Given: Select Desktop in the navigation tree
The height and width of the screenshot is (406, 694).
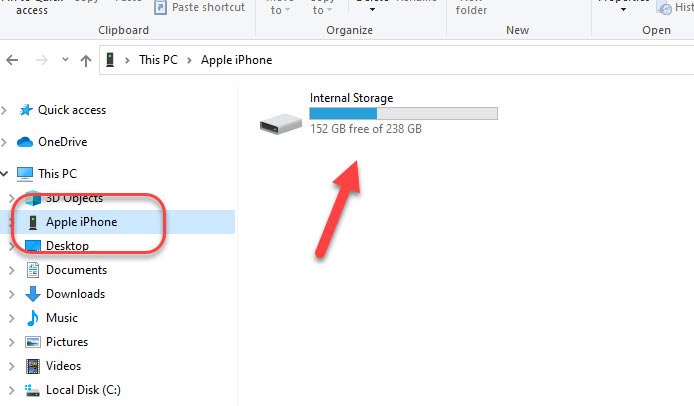Looking at the screenshot, I should click(x=67, y=246).
